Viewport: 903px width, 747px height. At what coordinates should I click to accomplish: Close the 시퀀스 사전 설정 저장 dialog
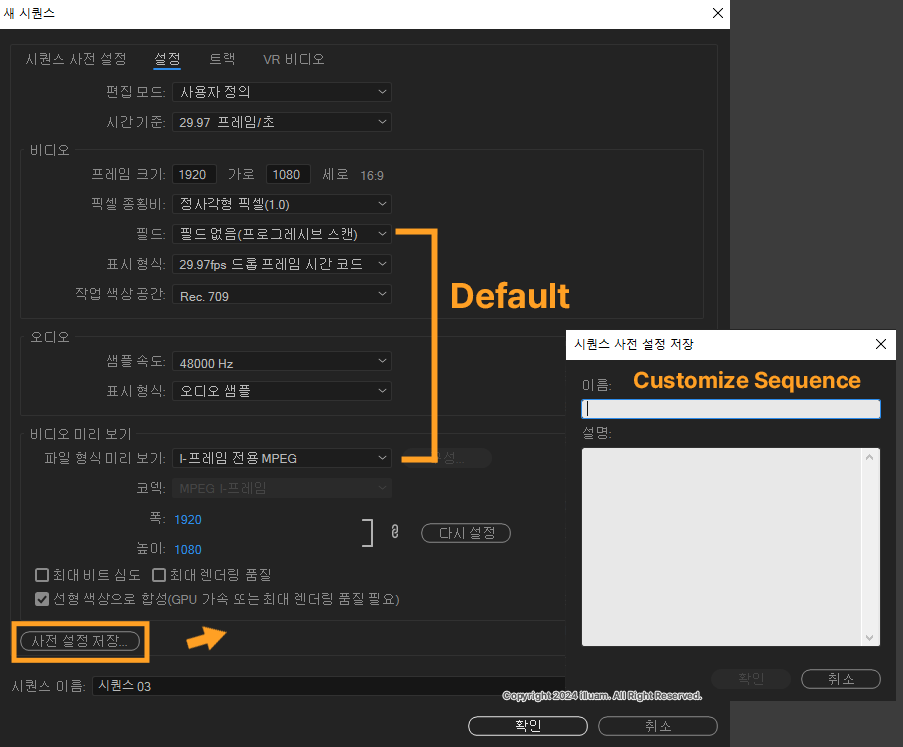tap(881, 344)
